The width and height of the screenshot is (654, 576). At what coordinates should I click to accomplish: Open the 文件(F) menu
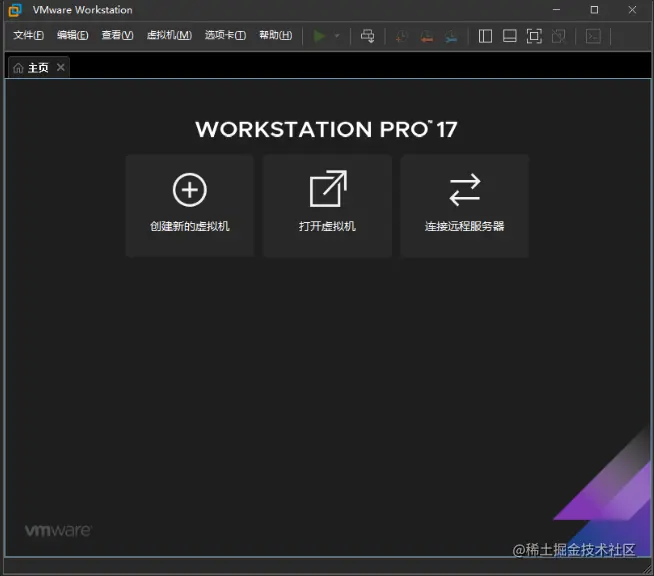coord(28,35)
